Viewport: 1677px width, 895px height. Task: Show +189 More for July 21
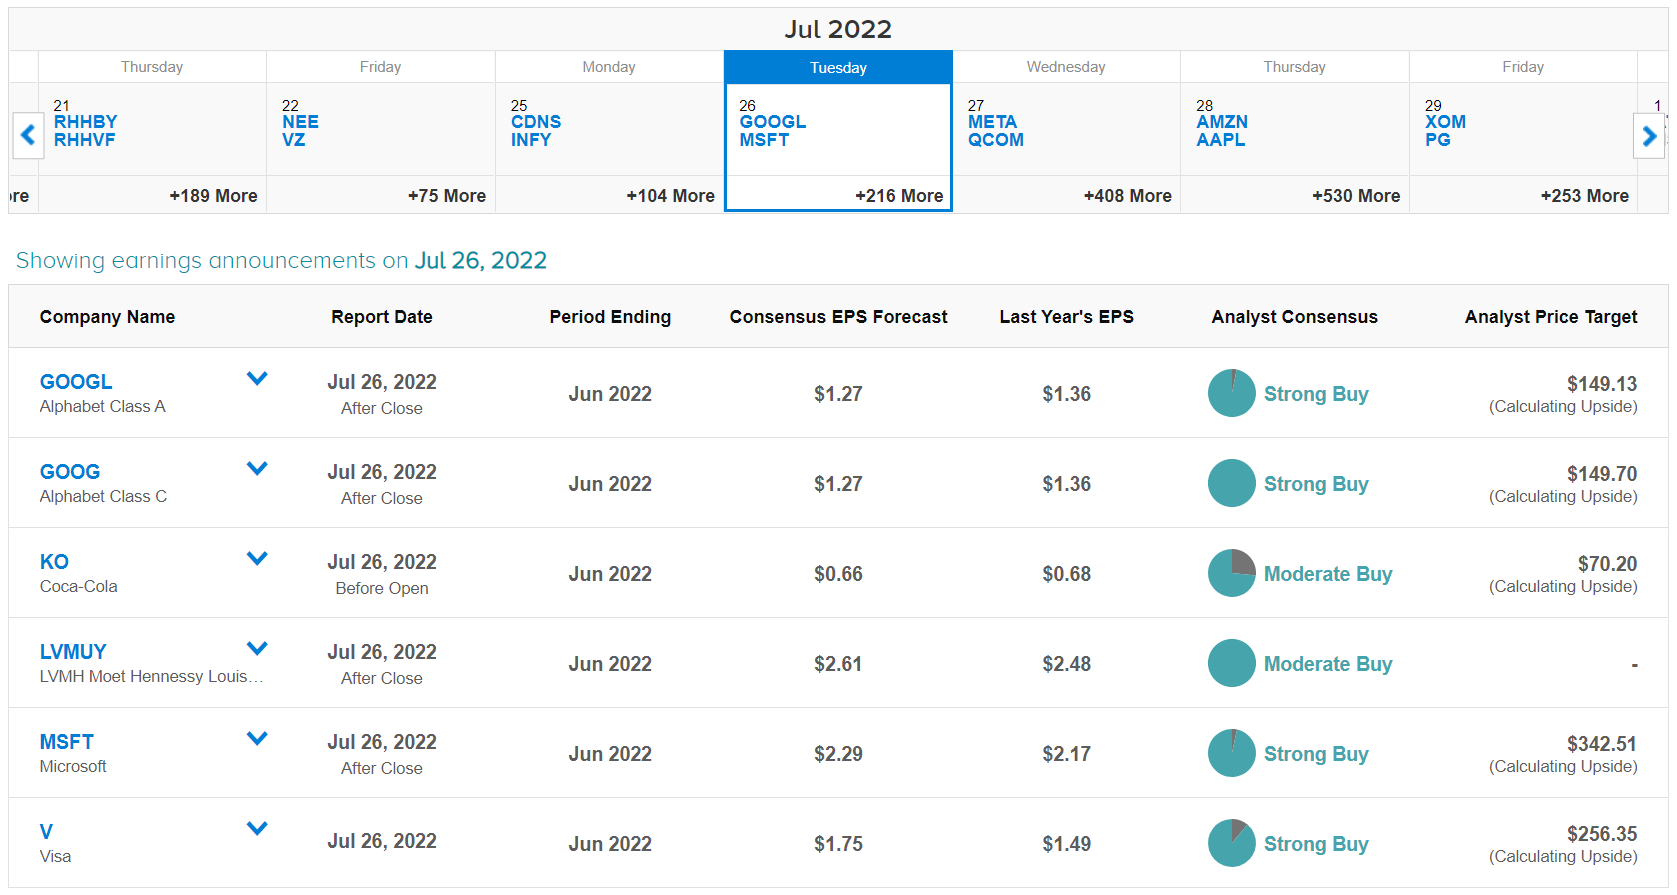click(213, 196)
